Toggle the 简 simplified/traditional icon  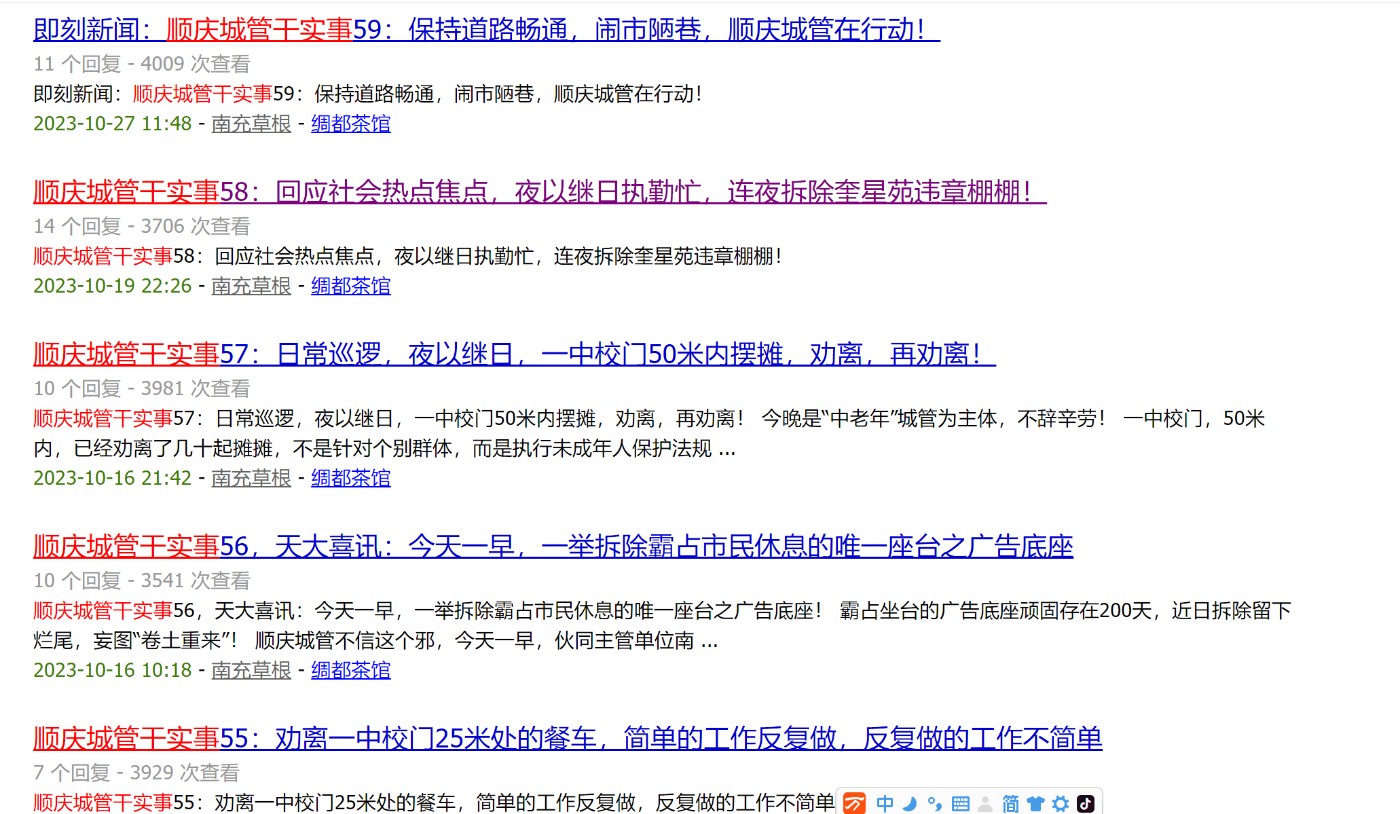coord(1010,803)
